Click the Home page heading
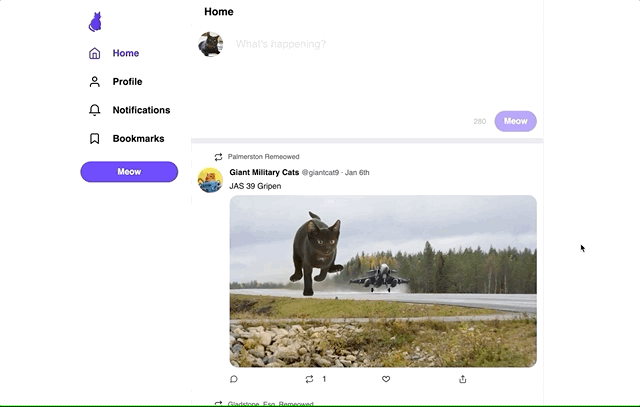Viewport: 640px width, 407px height. (x=219, y=12)
